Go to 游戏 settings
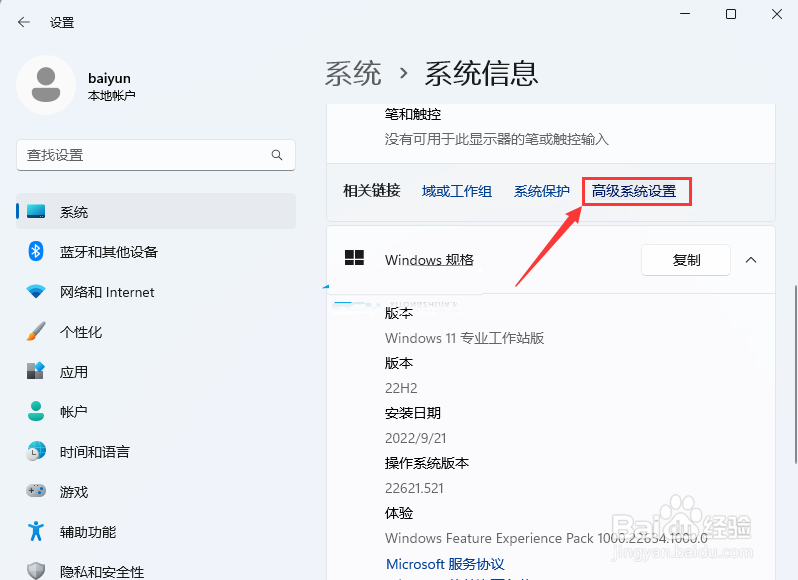 coord(156,491)
